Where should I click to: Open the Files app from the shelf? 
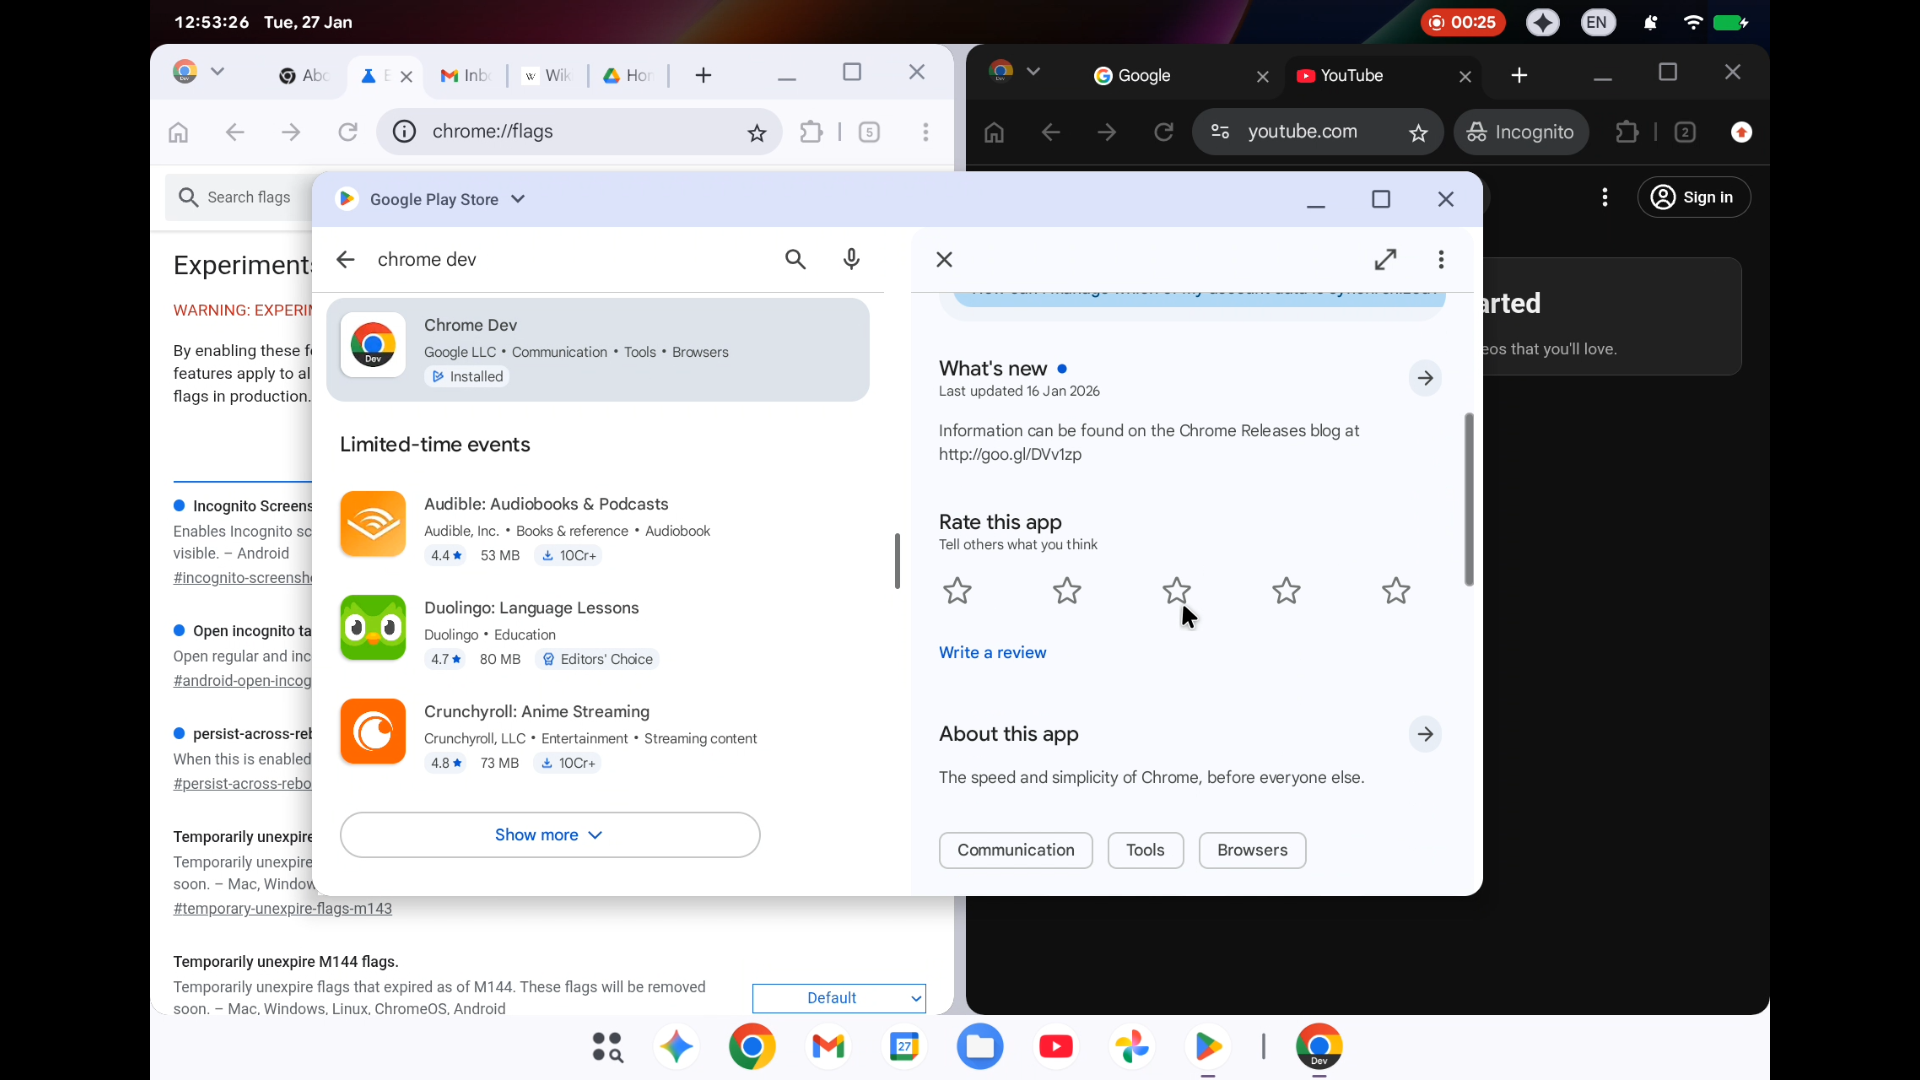point(980,1047)
